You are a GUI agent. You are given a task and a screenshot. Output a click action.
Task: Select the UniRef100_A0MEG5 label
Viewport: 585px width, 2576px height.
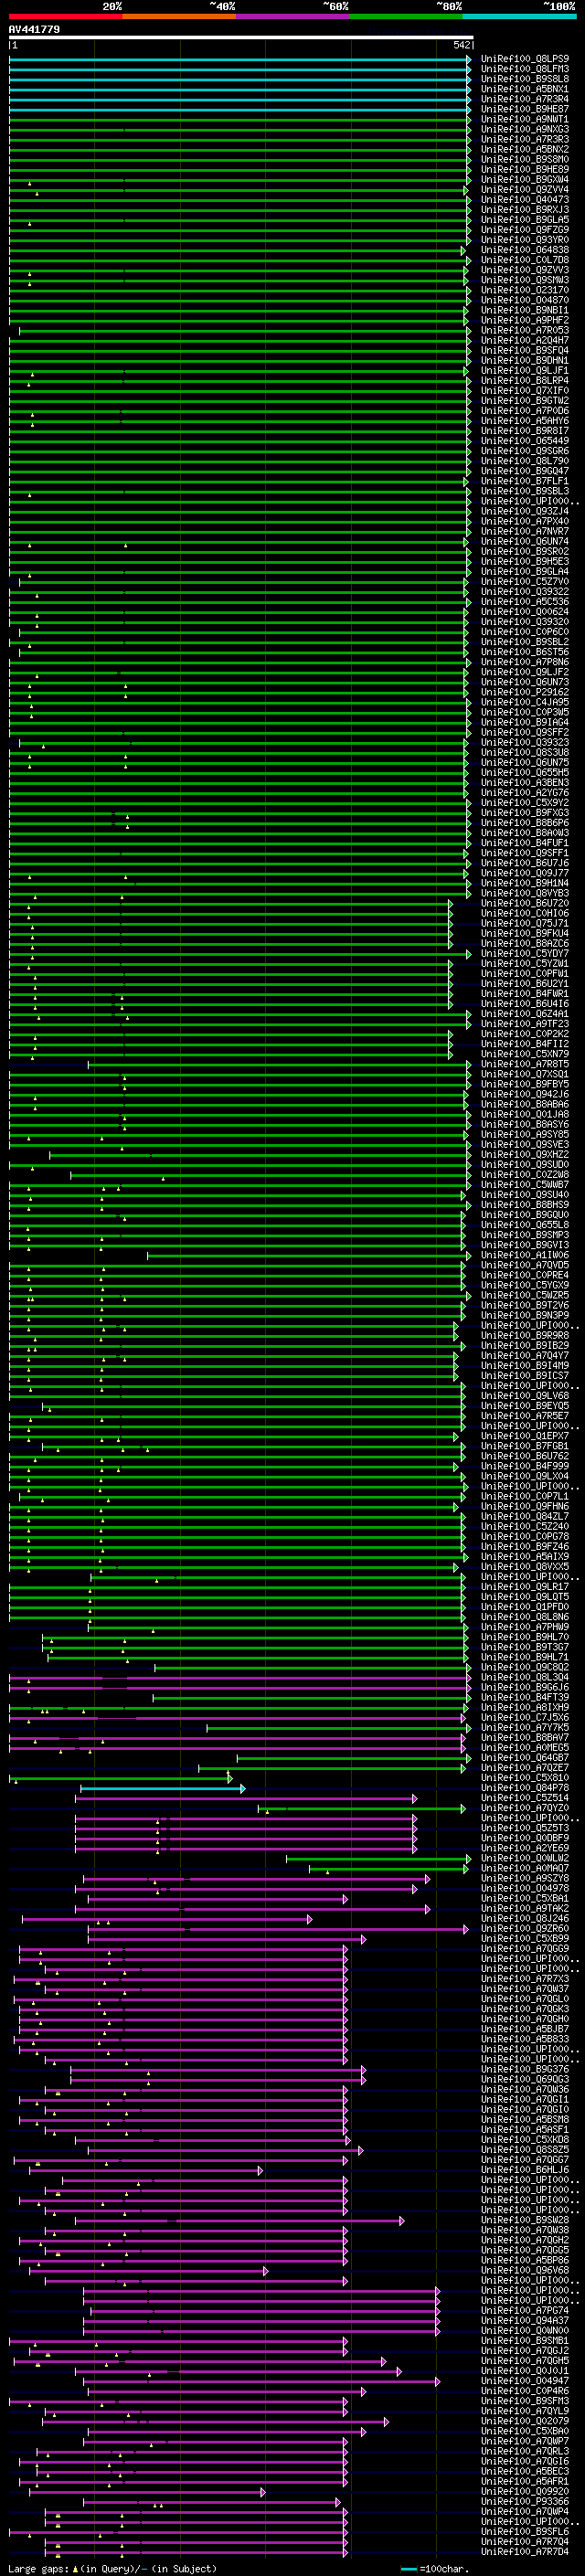pos(525,1748)
